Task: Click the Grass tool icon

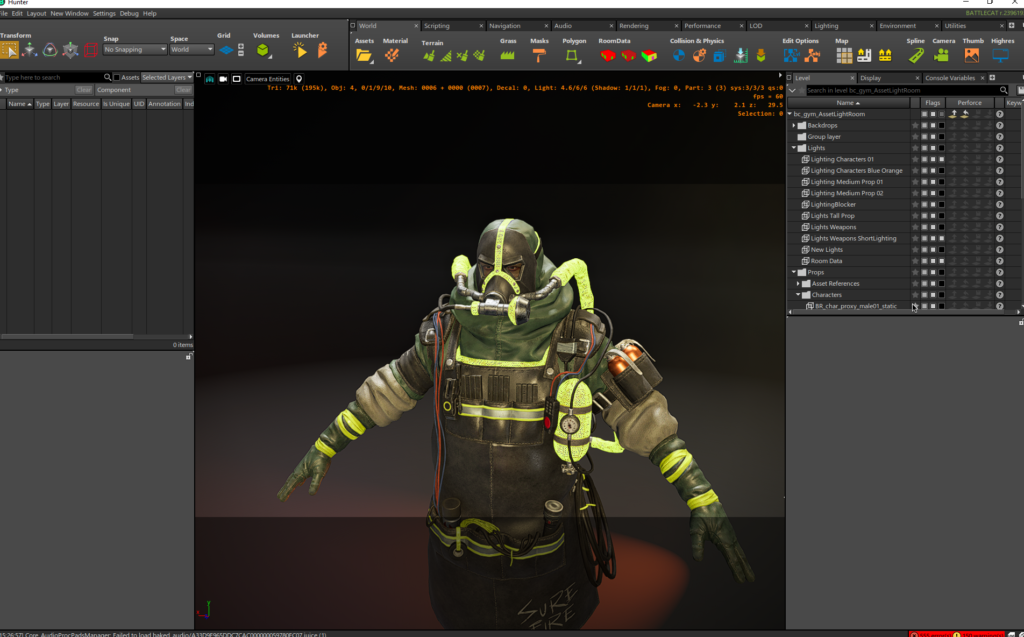Action: tap(508, 56)
